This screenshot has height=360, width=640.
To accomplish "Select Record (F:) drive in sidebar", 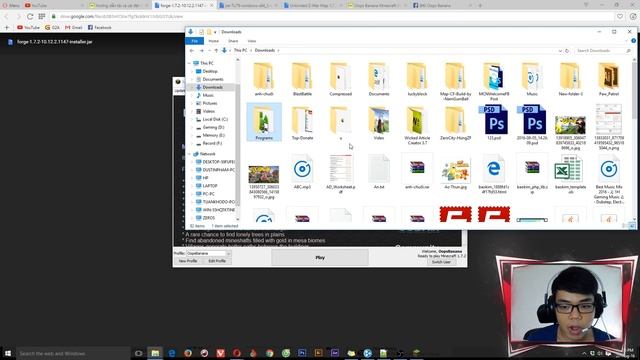I will (212, 143).
